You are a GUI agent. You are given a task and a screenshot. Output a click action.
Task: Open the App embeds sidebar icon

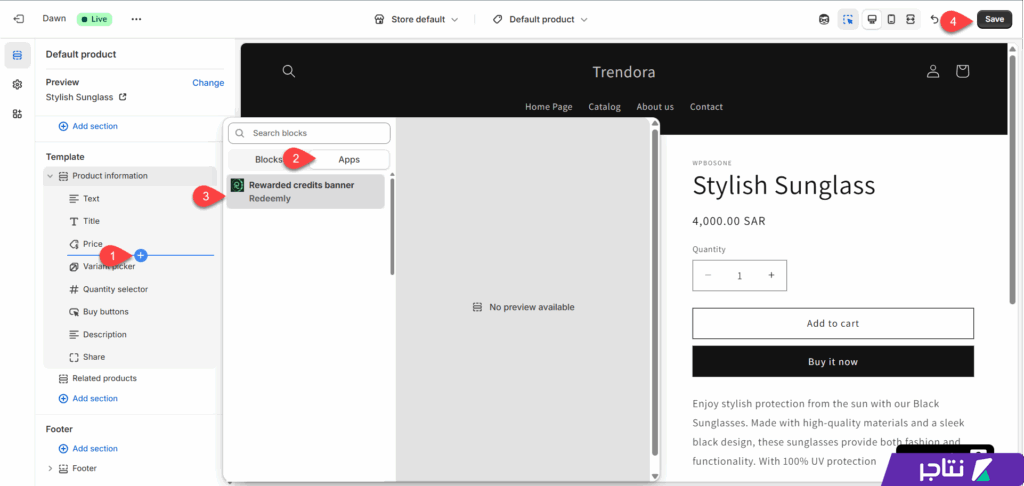18,114
